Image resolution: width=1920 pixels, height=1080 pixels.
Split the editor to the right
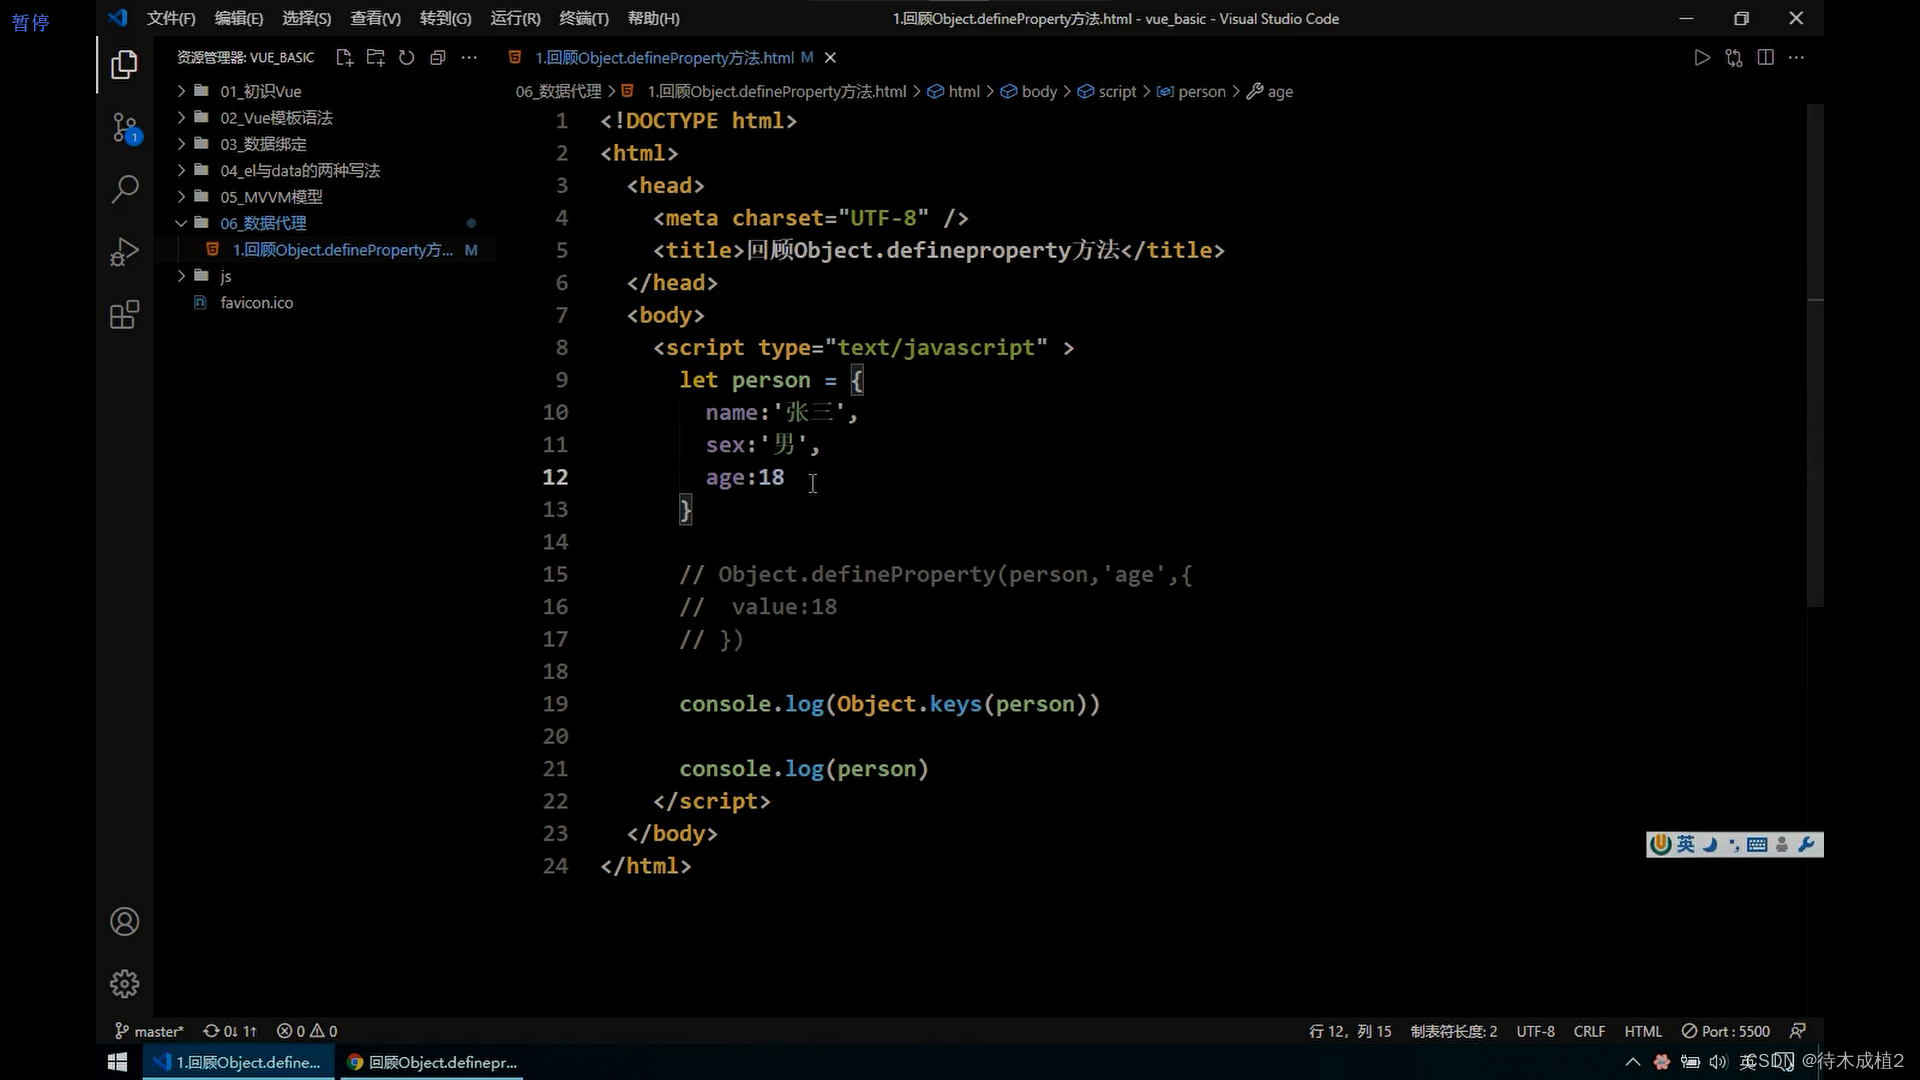pyautogui.click(x=1766, y=58)
